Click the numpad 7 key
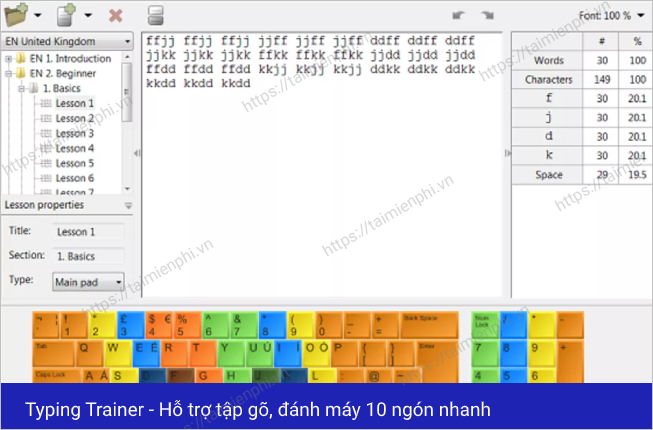The width and height of the screenshot is (653, 430). 485,353
